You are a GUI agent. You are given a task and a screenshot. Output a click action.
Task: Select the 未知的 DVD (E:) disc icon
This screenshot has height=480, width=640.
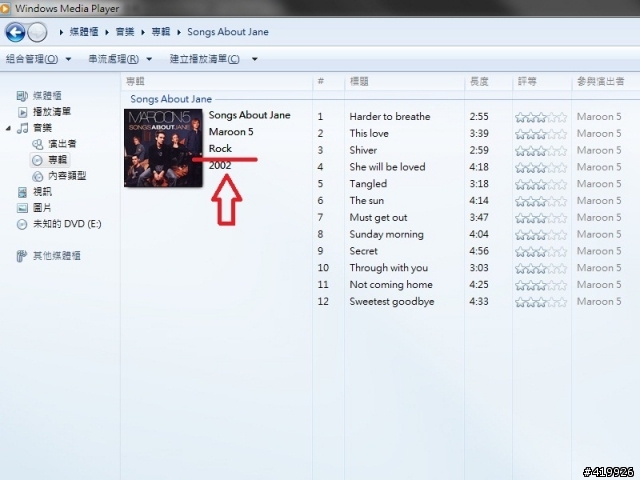tap(22, 224)
